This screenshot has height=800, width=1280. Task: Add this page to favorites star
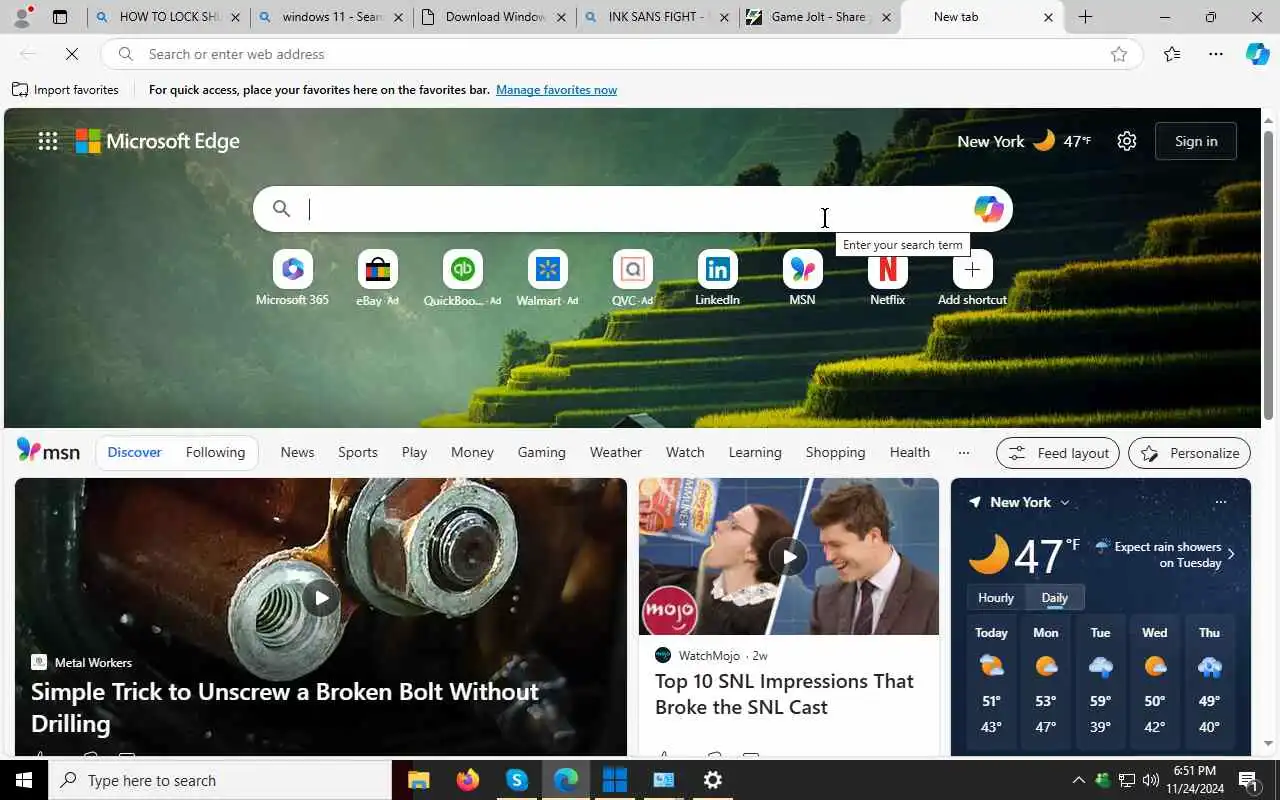1119,54
